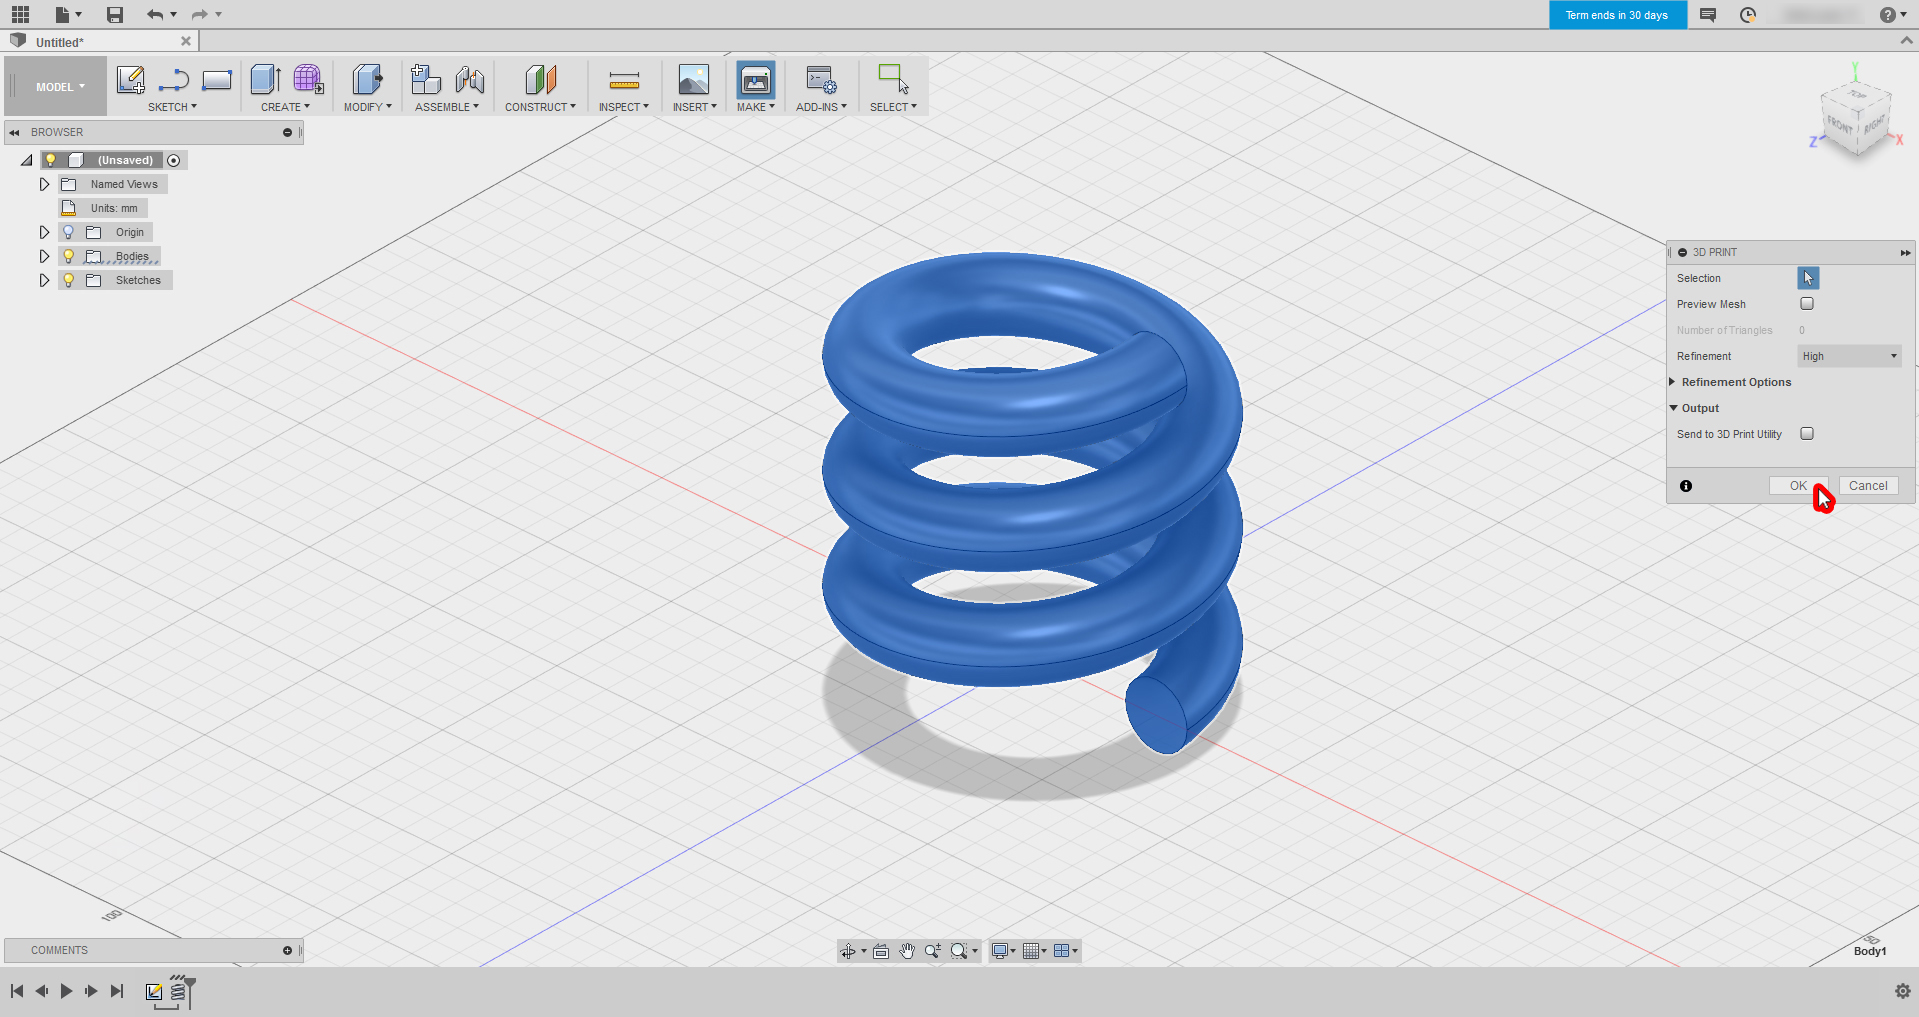Click the Save icon in top bar

click(x=115, y=15)
